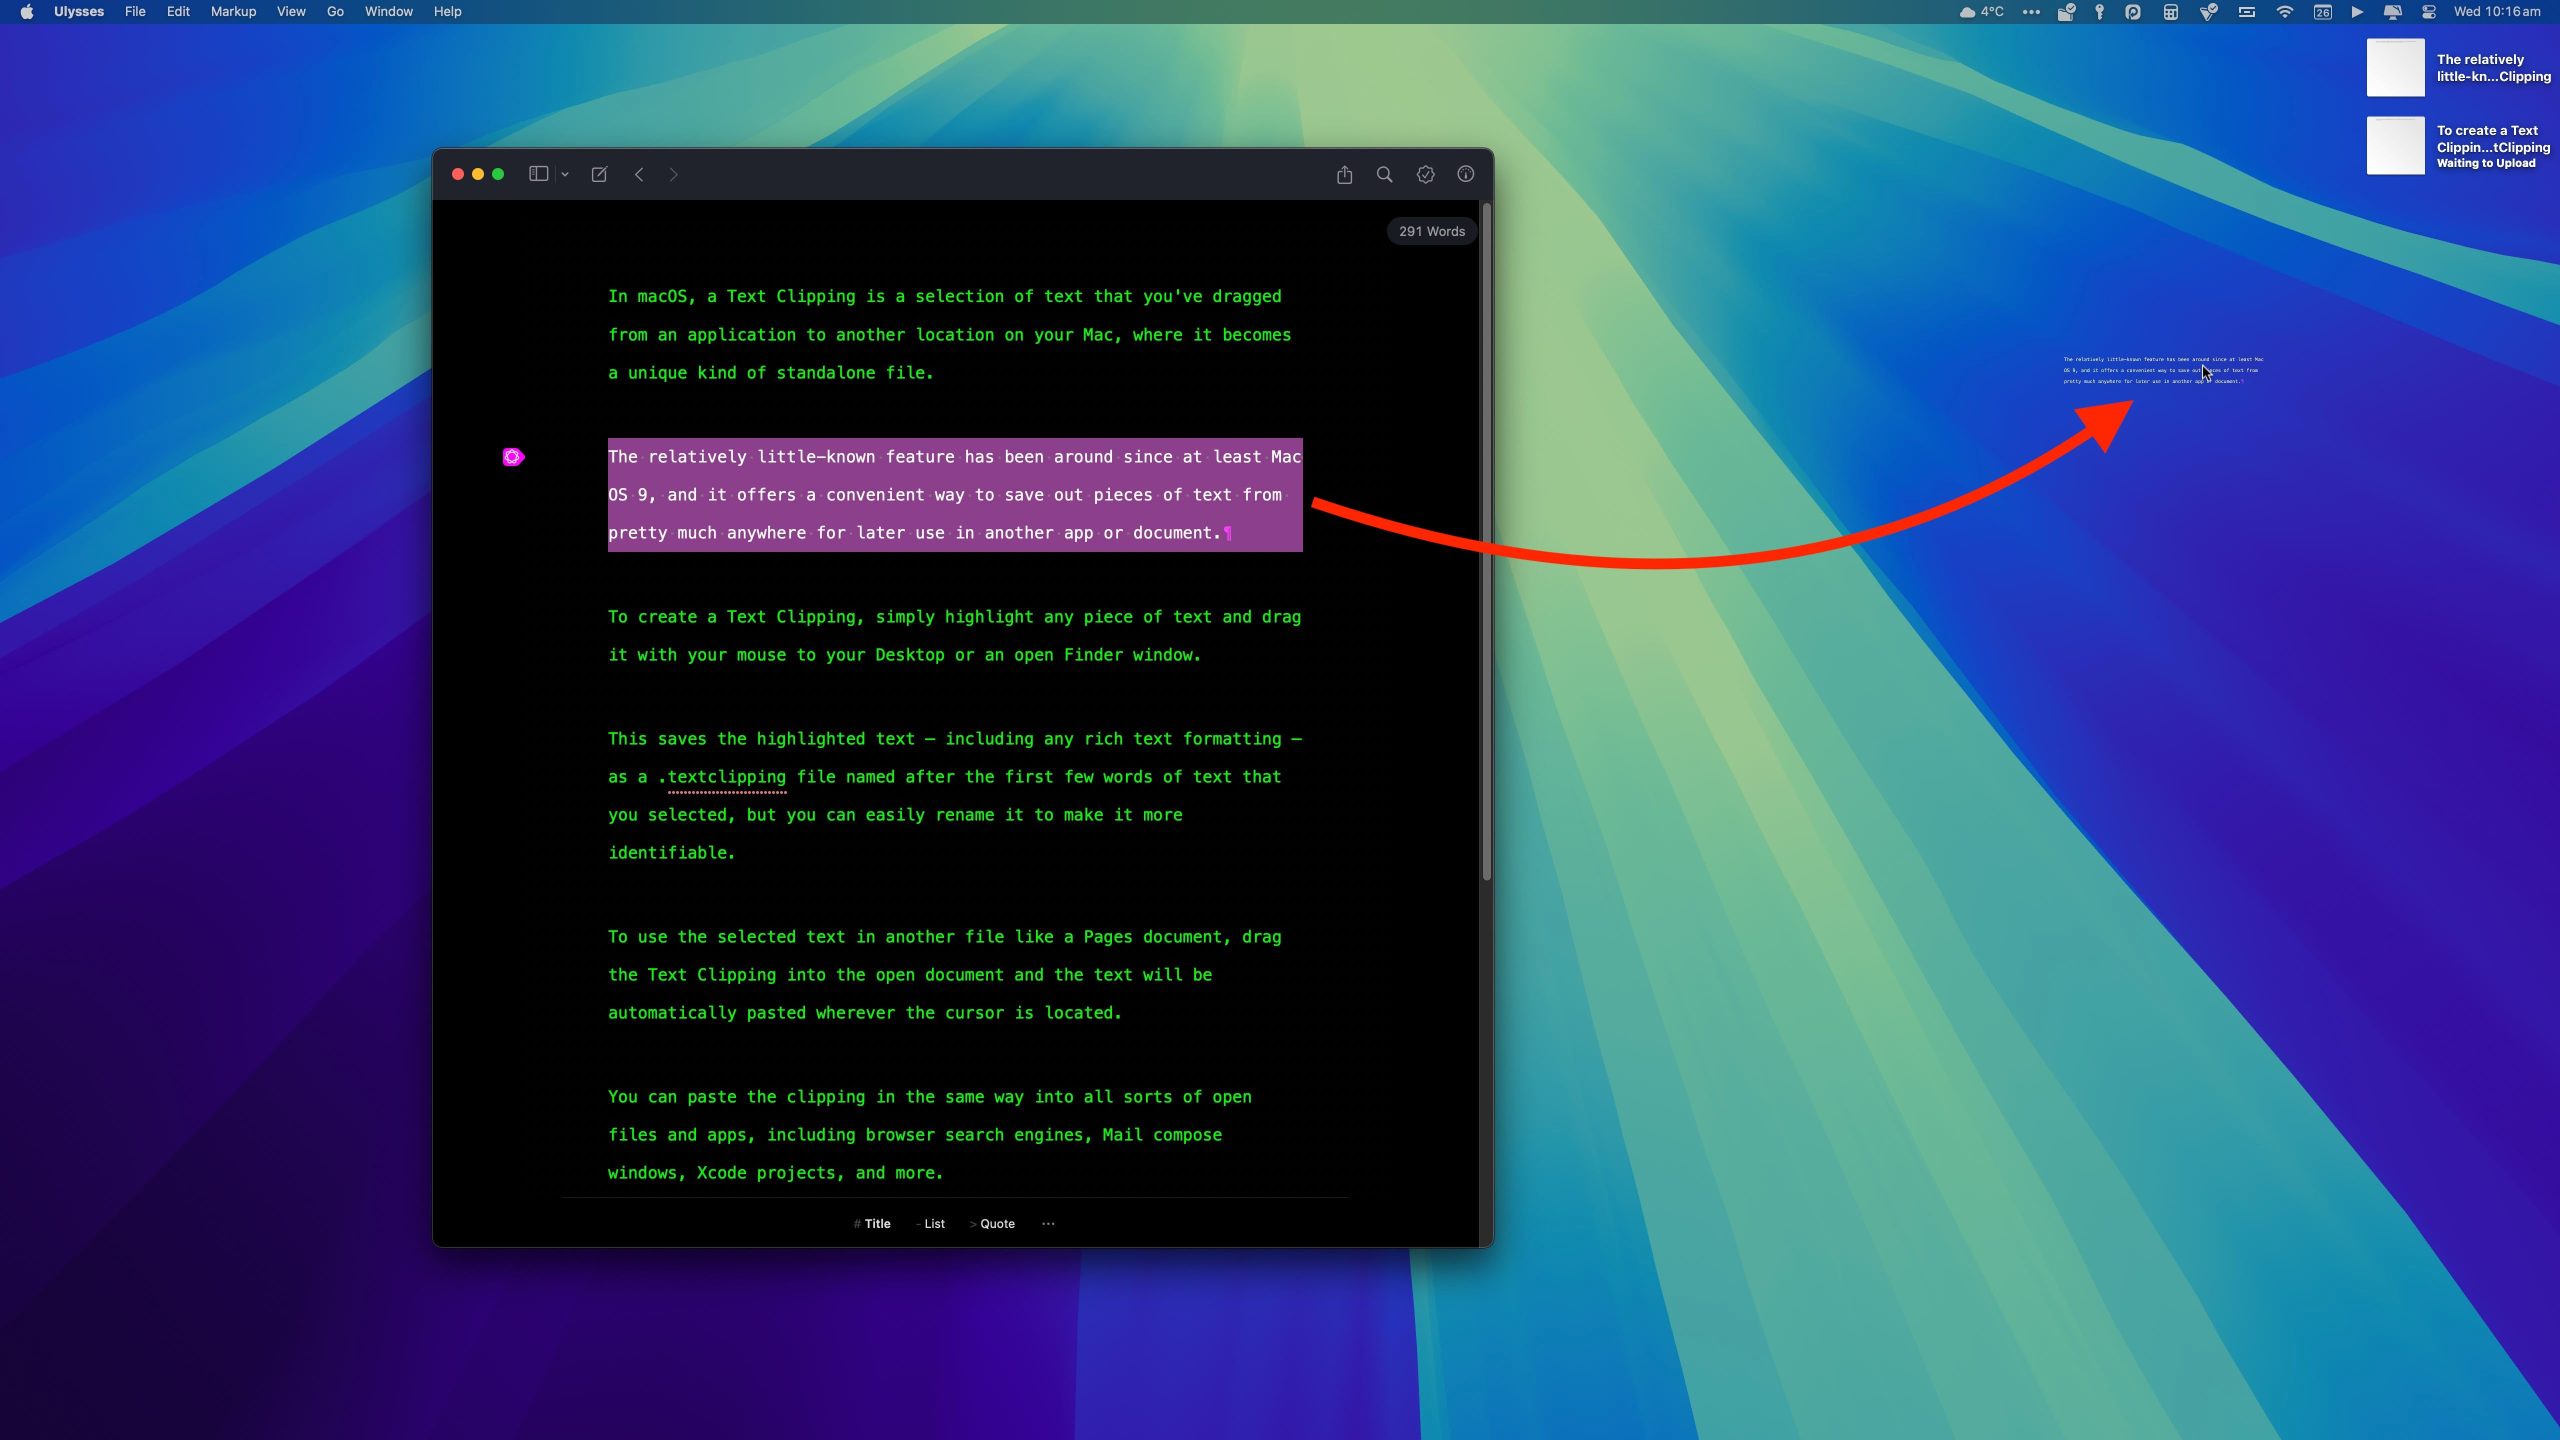Apply List markup from bottom bar
Screen dimensions: 2560x1440
[x=931, y=1223]
